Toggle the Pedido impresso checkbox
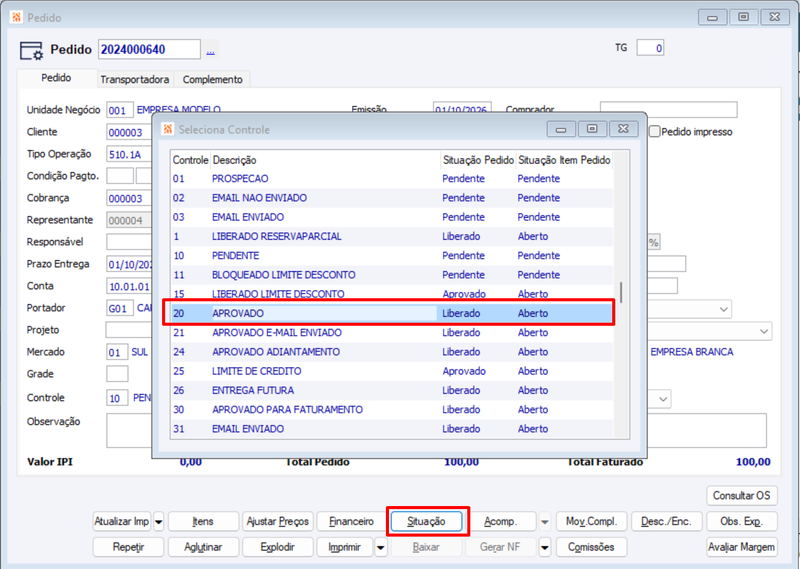The width and height of the screenshot is (800, 569). (x=655, y=132)
